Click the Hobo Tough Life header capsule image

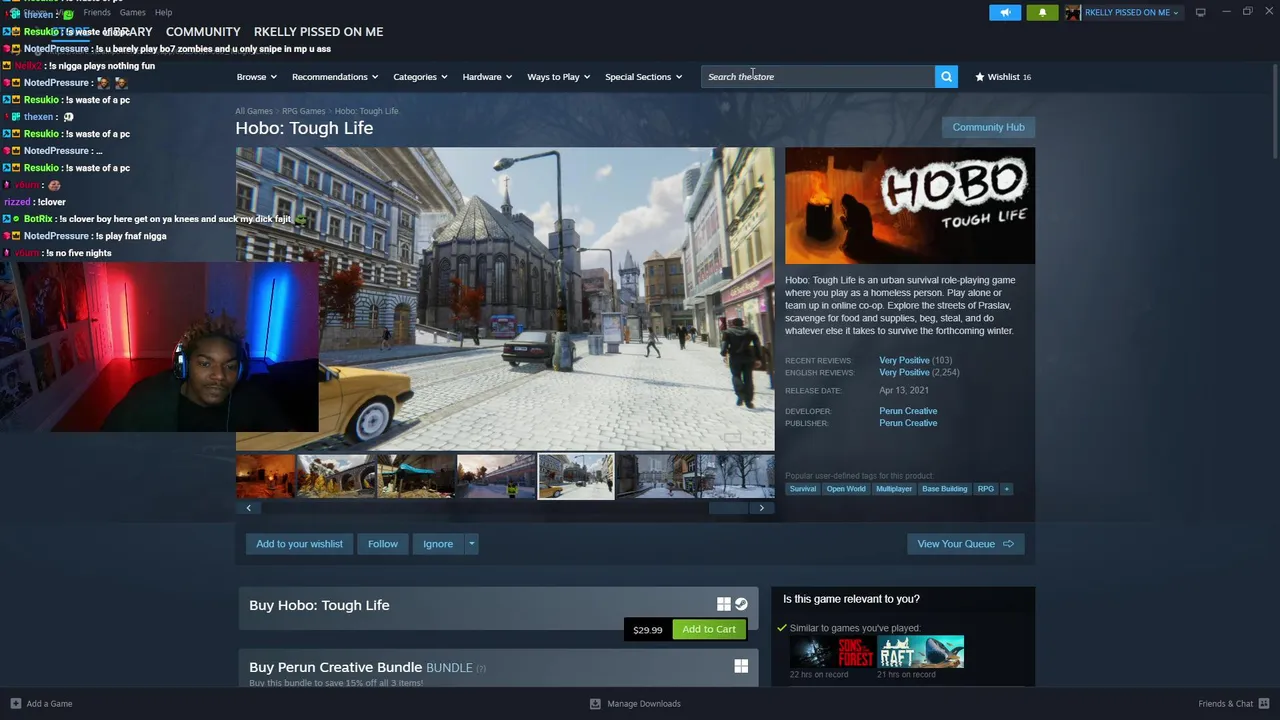pyautogui.click(x=910, y=206)
